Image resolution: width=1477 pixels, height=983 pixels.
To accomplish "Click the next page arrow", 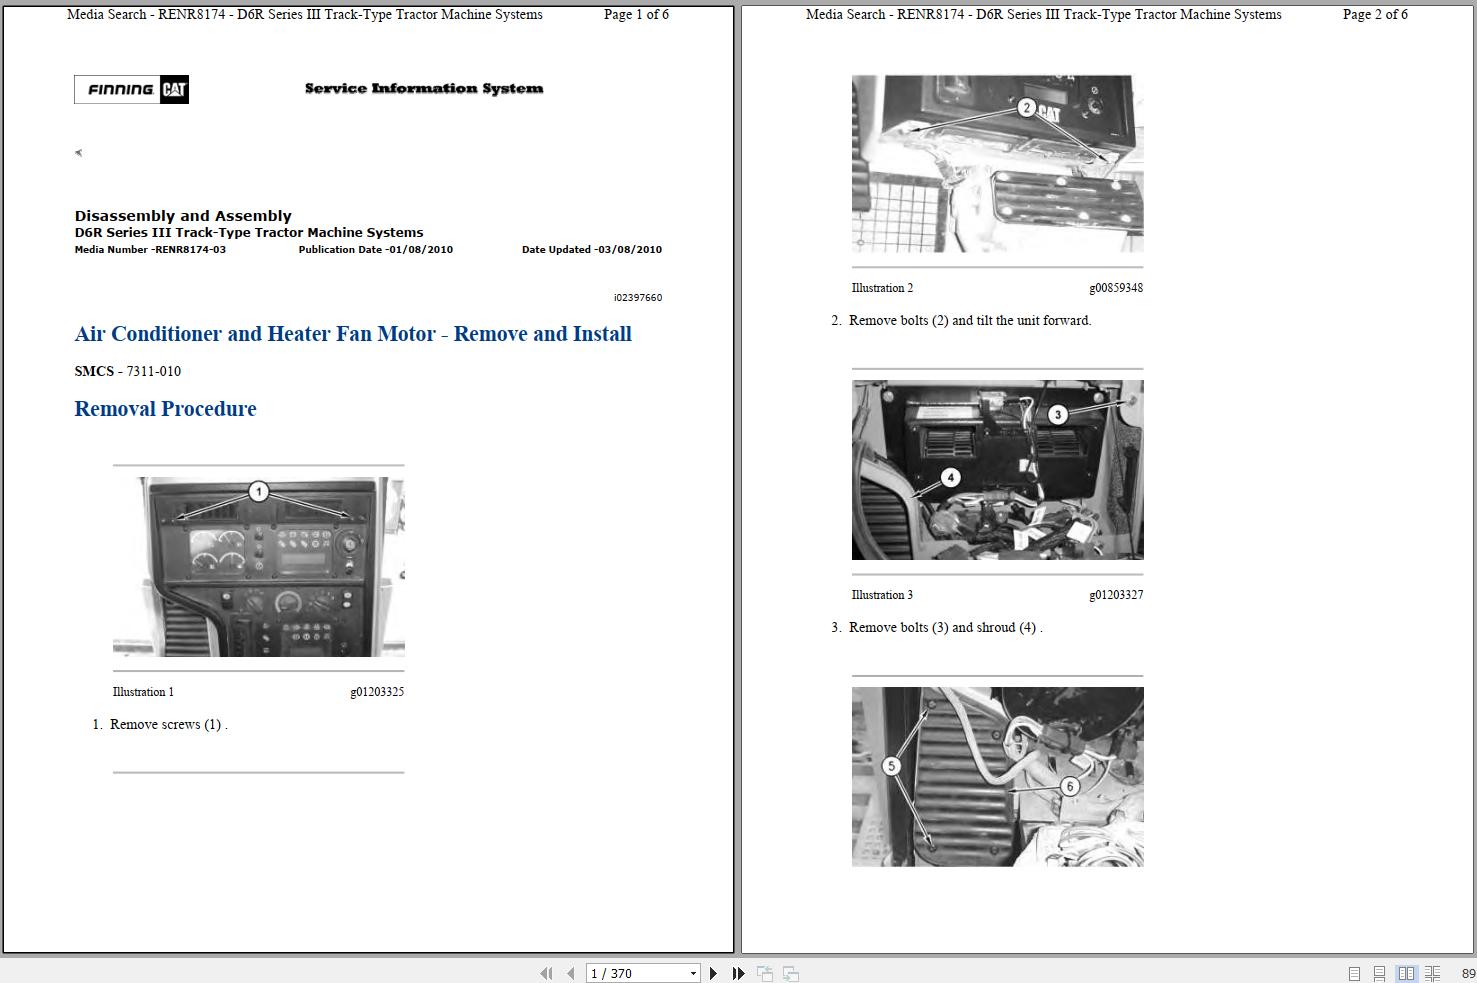I will (x=713, y=973).
